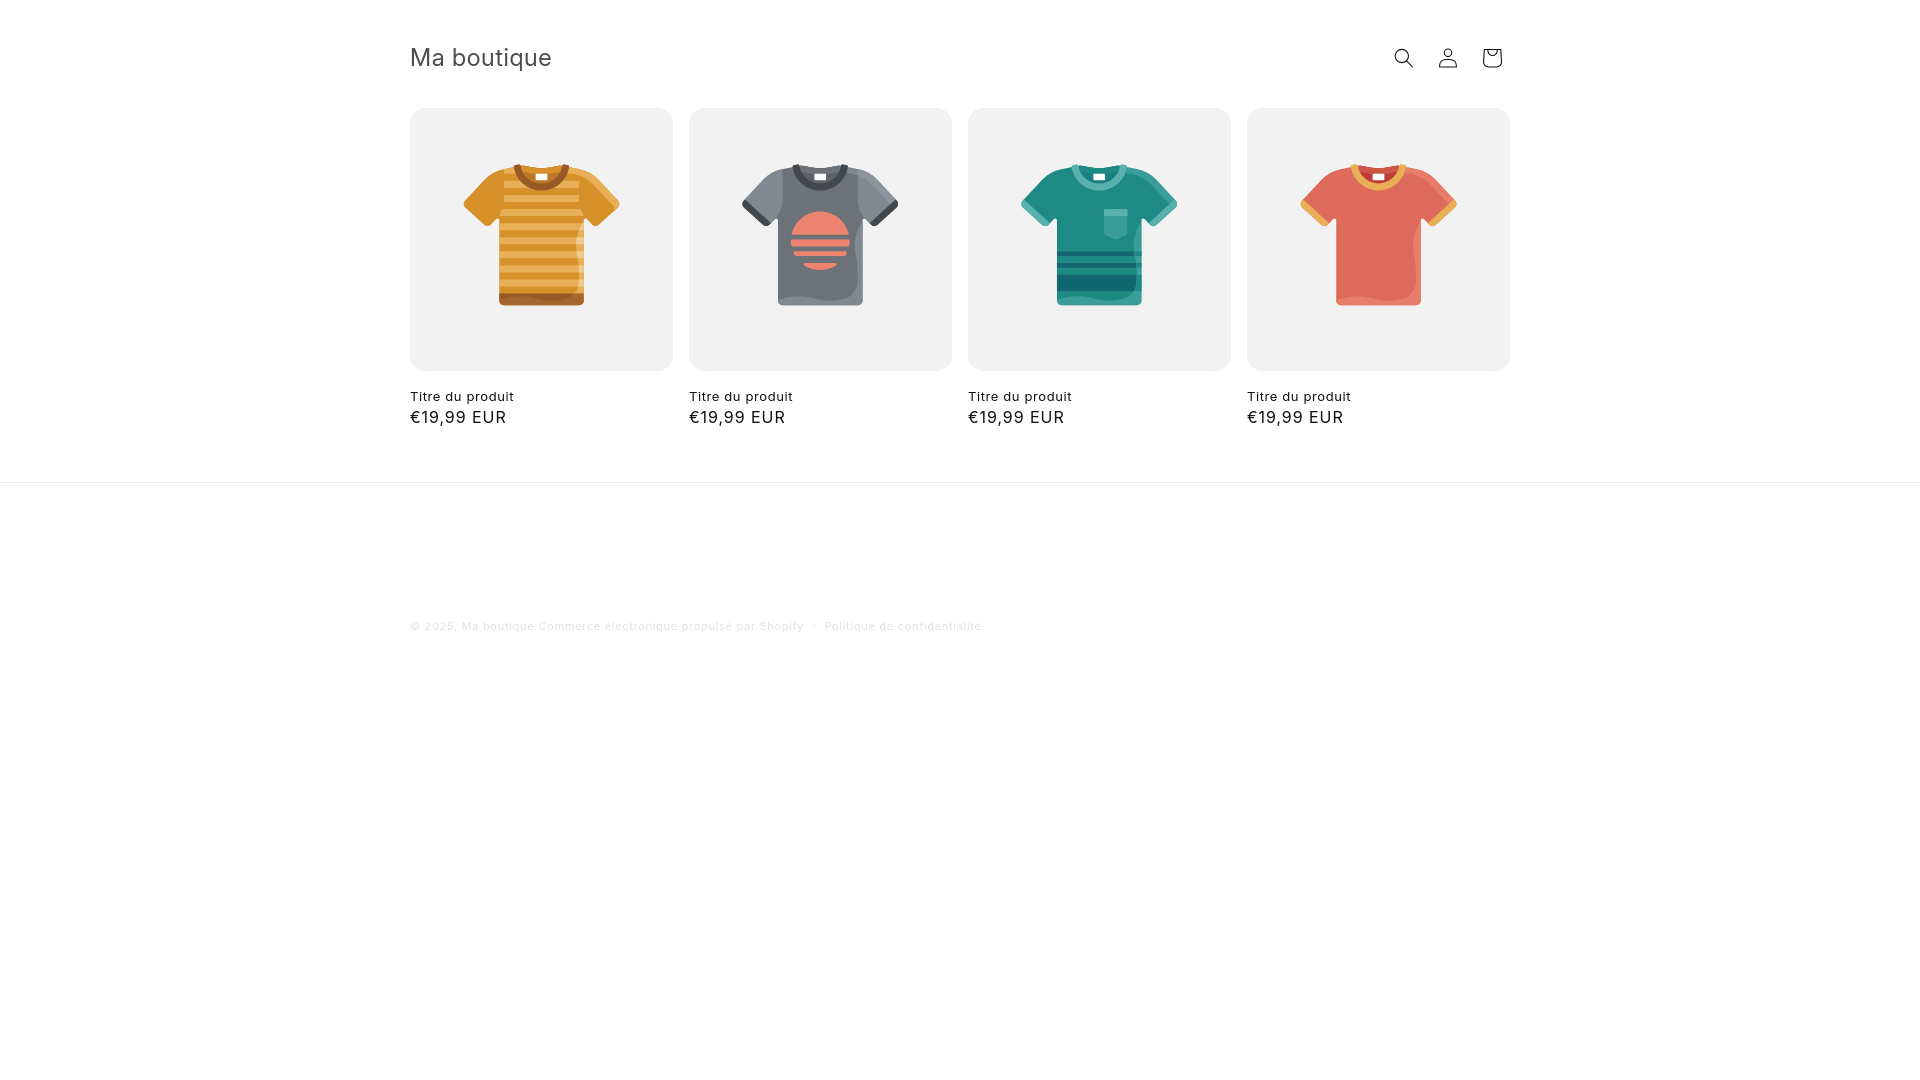Open 'Politique de confidentialité' footer link
This screenshot has width=1920, height=1080.
click(x=903, y=626)
